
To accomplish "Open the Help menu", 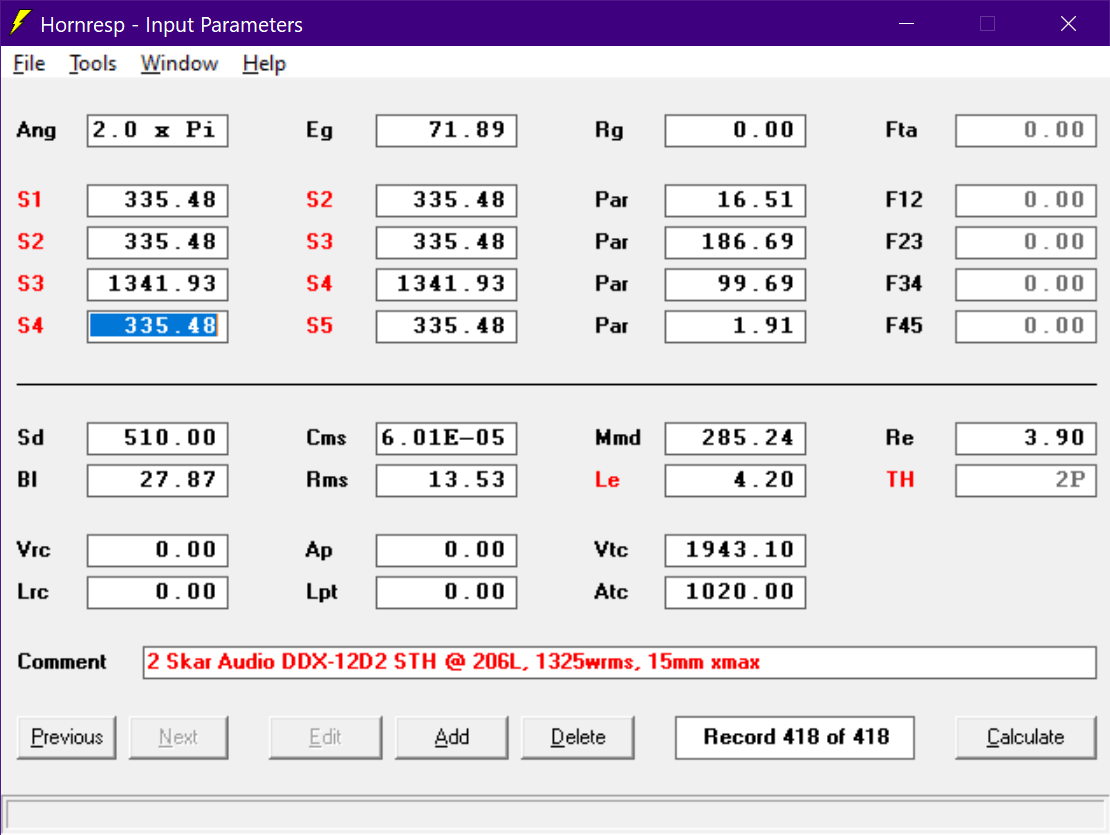I will [x=264, y=64].
